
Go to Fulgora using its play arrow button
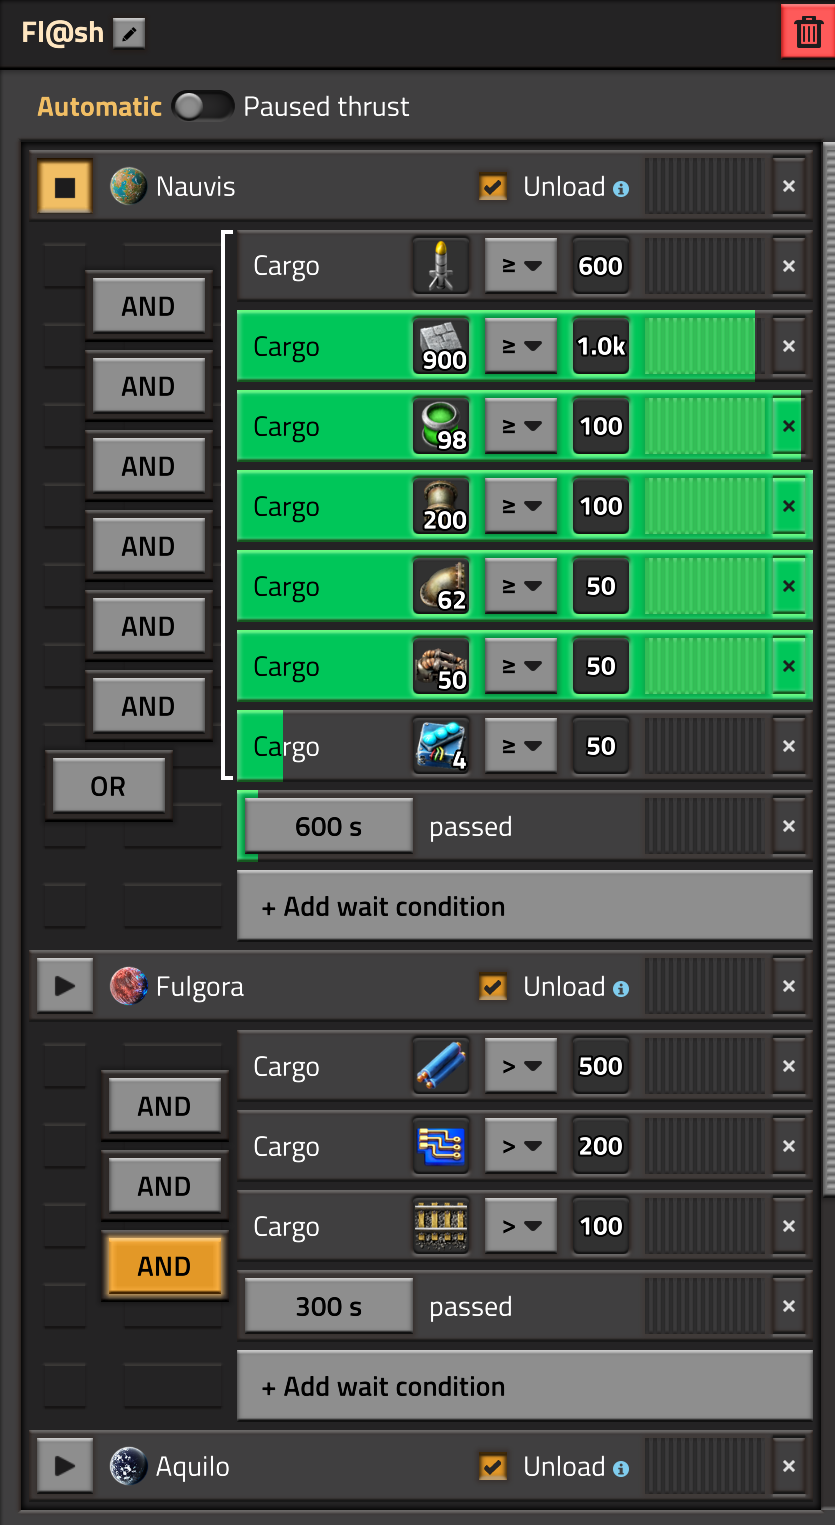pyautogui.click(x=65, y=986)
